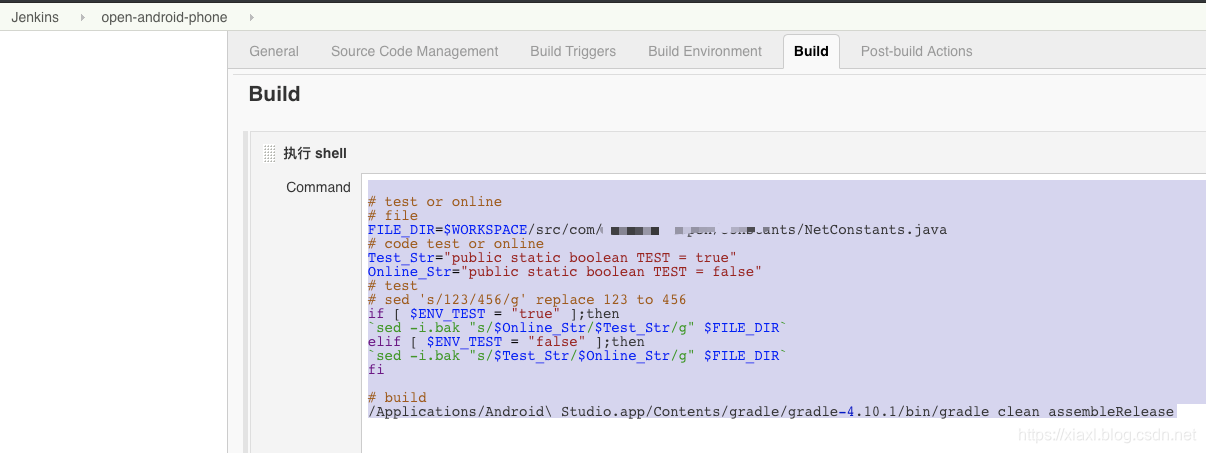Click the "# build" comment line

pyautogui.click(x=397, y=398)
